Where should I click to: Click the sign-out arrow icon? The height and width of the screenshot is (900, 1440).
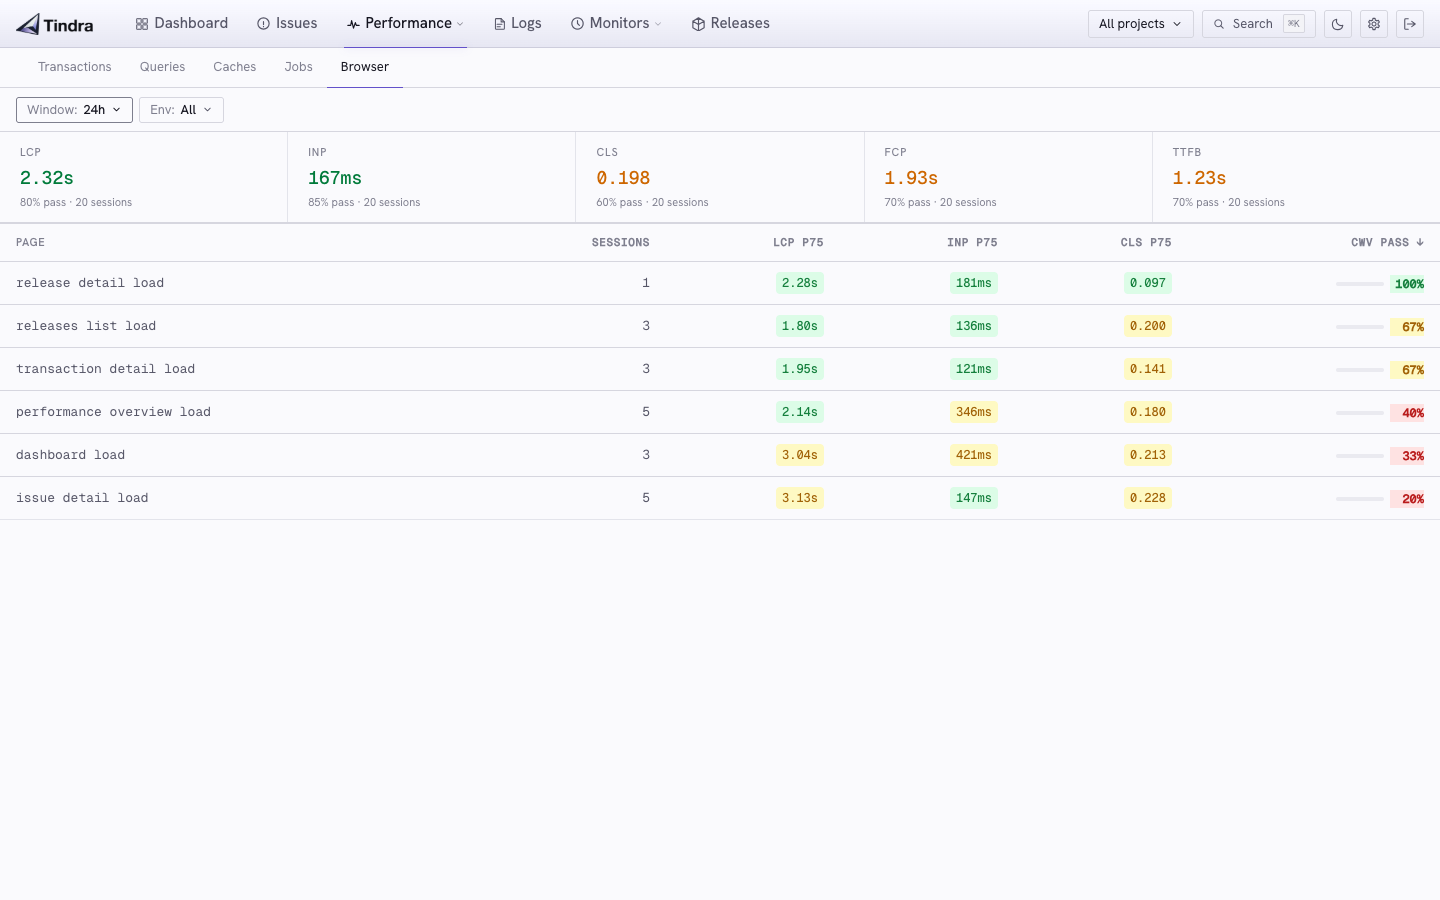tap(1410, 24)
